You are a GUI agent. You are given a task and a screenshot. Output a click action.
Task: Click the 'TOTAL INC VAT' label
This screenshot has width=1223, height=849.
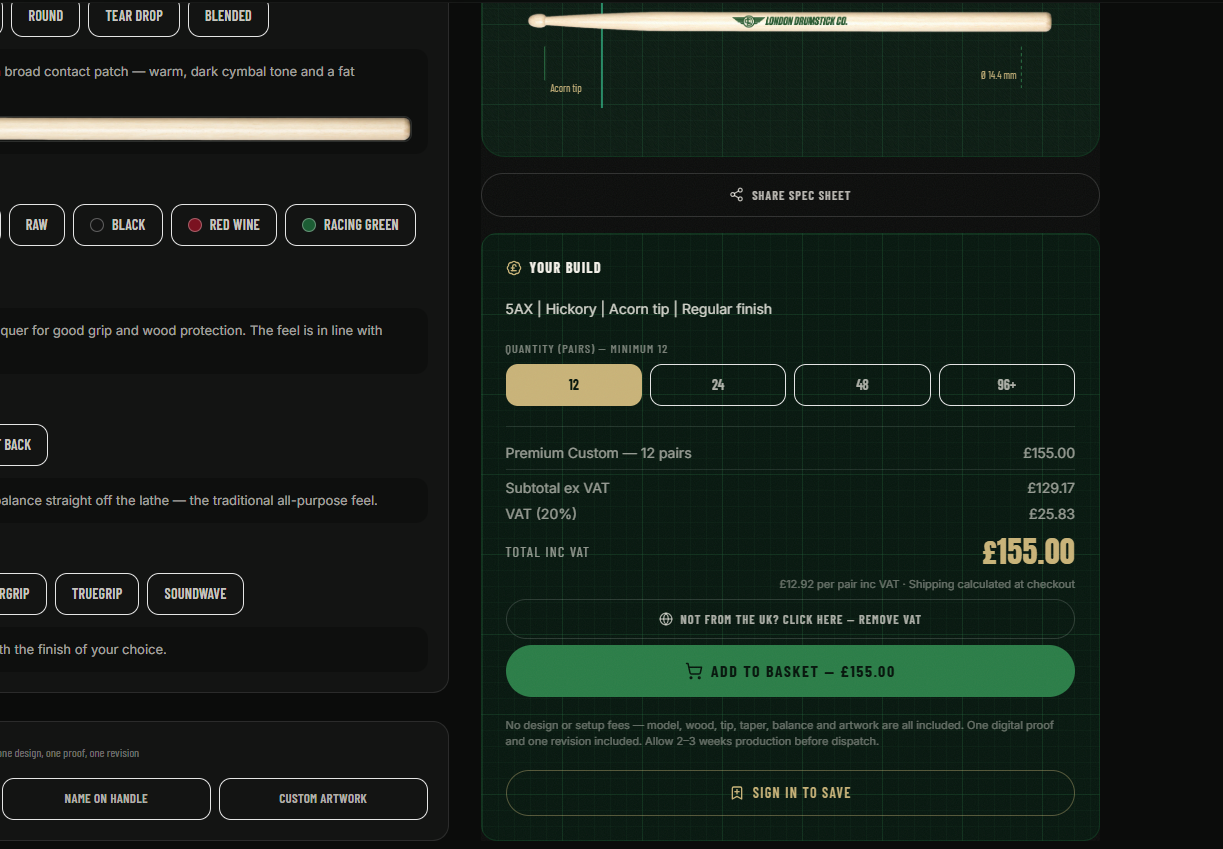point(547,552)
